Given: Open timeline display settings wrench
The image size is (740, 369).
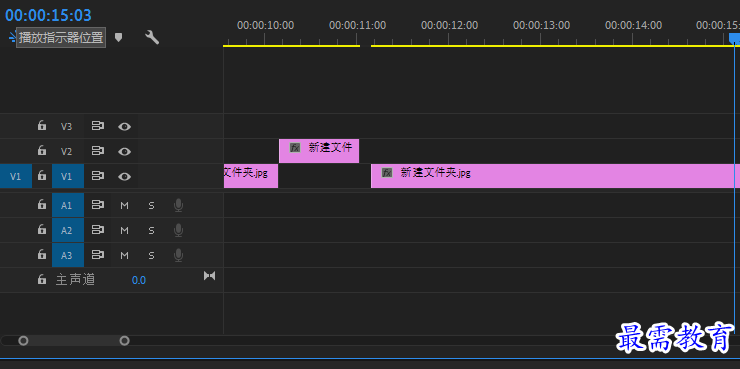Looking at the screenshot, I should point(151,37).
